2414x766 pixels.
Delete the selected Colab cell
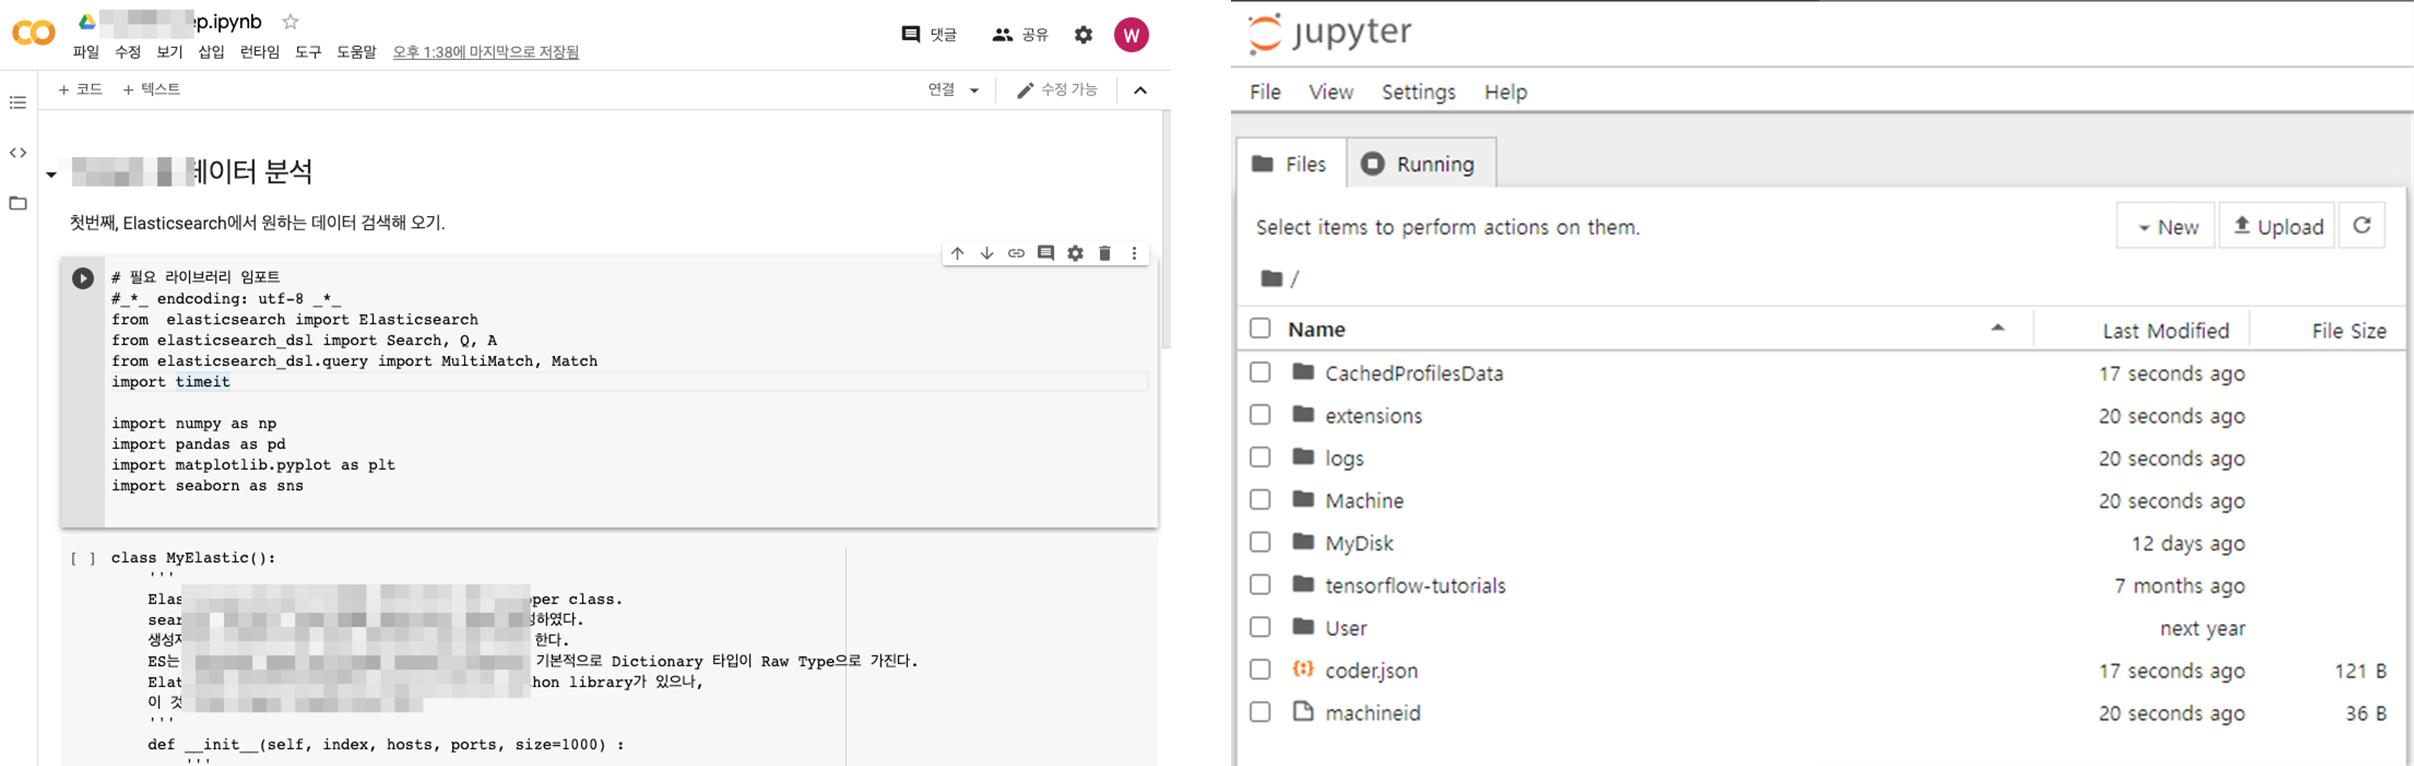click(1104, 253)
